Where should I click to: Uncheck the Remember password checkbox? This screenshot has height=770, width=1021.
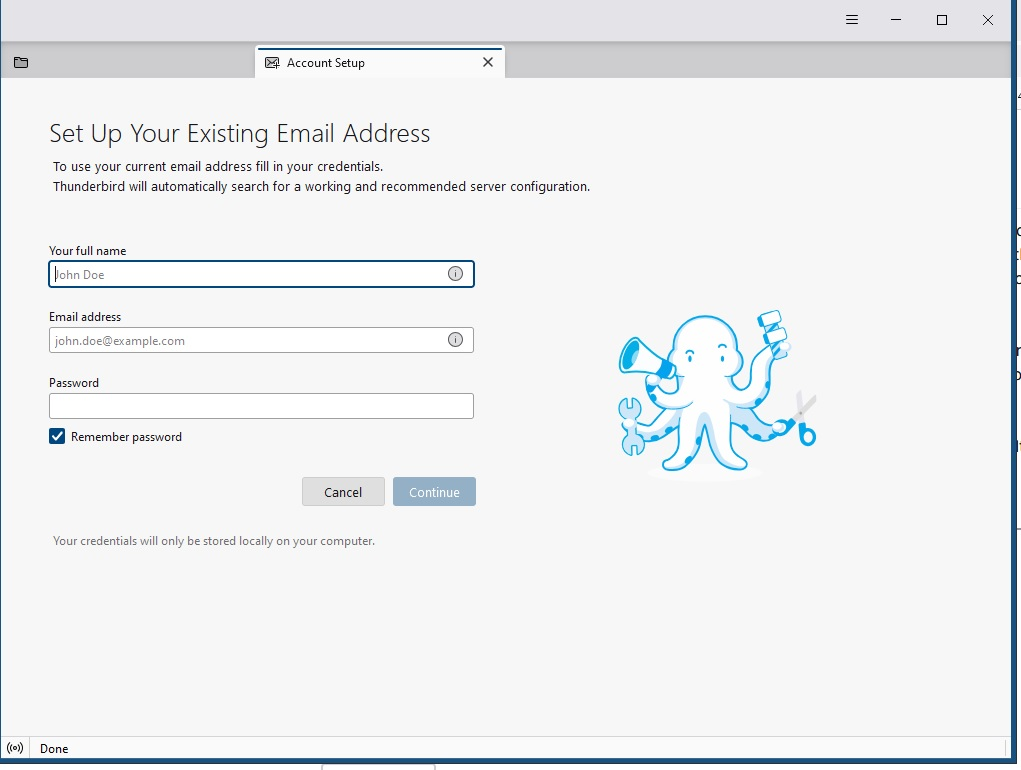[x=57, y=436]
